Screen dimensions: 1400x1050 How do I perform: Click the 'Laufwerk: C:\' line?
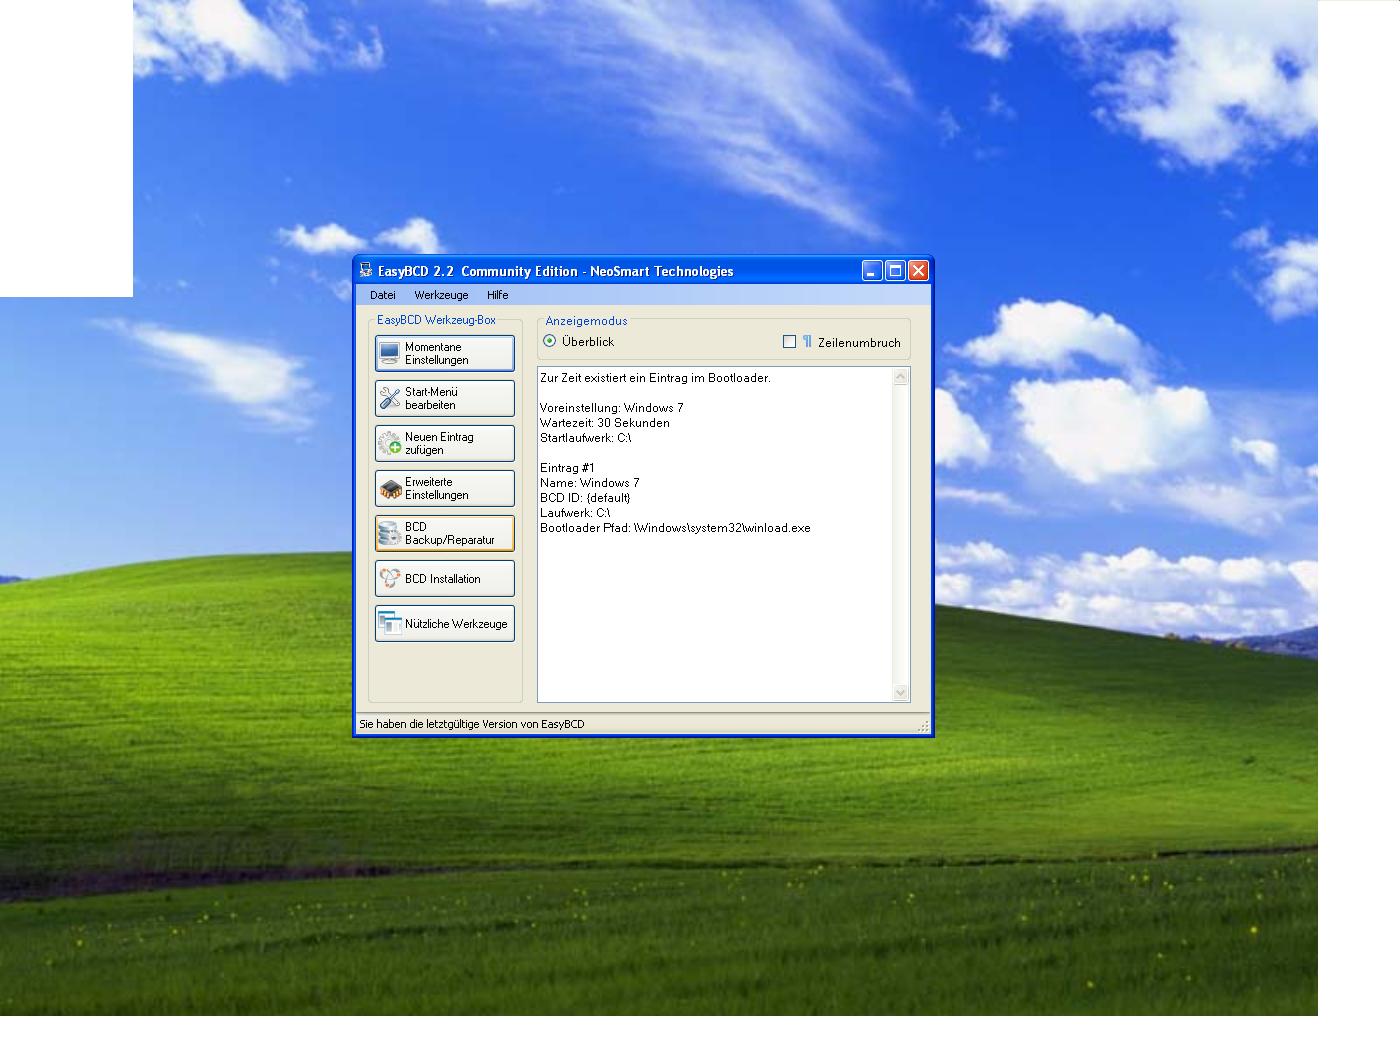point(575,513)
